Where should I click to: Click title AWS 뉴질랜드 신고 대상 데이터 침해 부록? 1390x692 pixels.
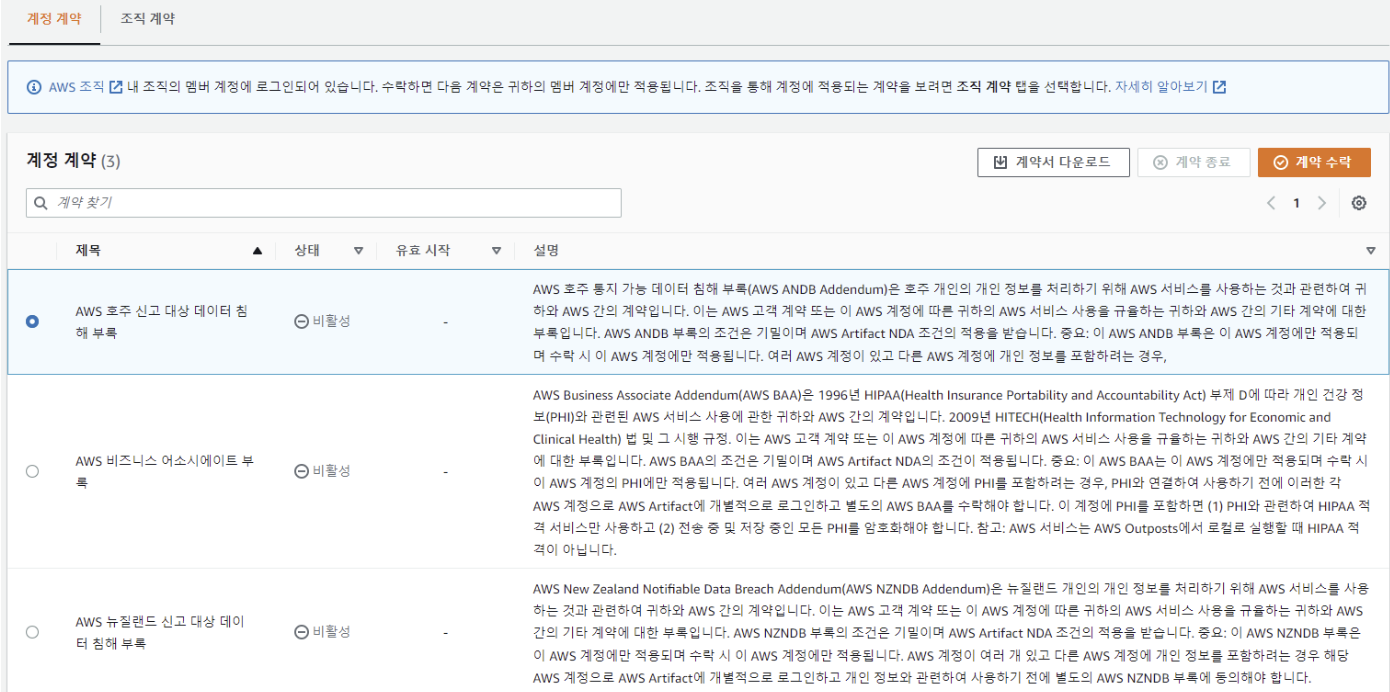point(160,632)
